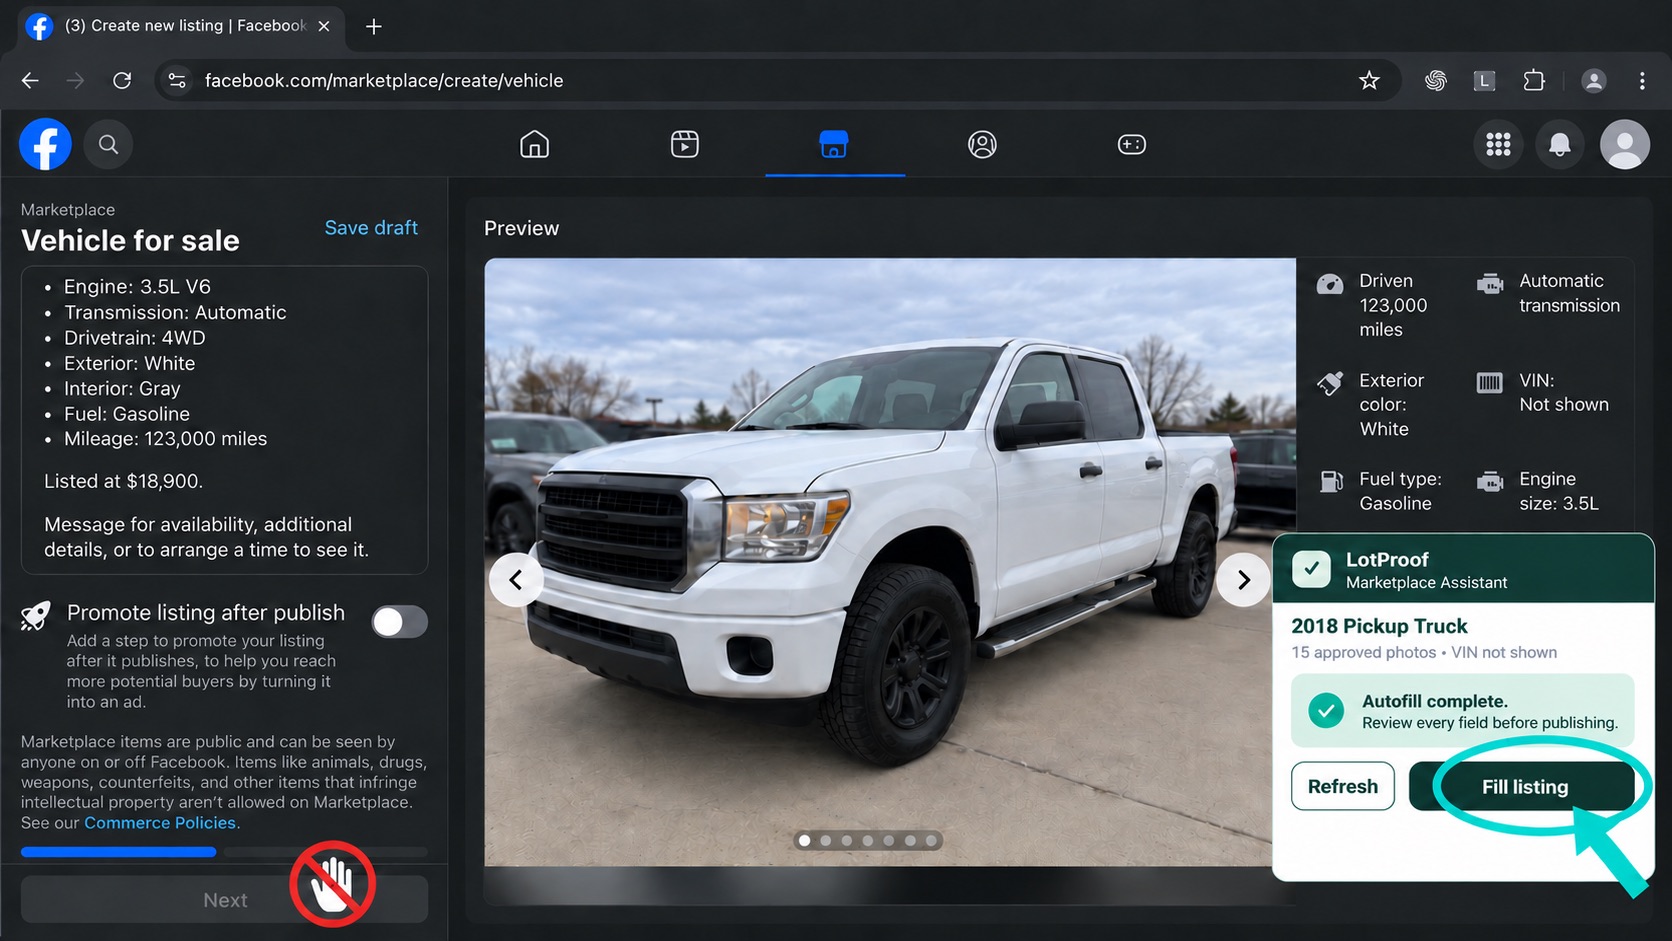The image size is (1672, 941).
Task: Click the VIN barcode icon
Action: point(1490,382)
